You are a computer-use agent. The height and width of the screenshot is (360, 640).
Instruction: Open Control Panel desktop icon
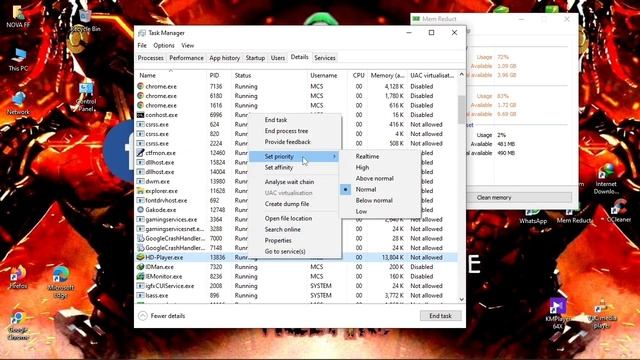(x=86, y=96)
